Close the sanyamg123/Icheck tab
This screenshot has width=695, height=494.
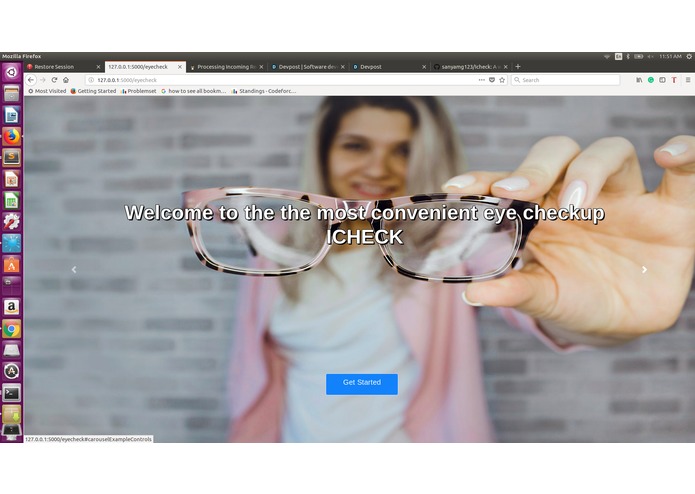pos(505,67)
